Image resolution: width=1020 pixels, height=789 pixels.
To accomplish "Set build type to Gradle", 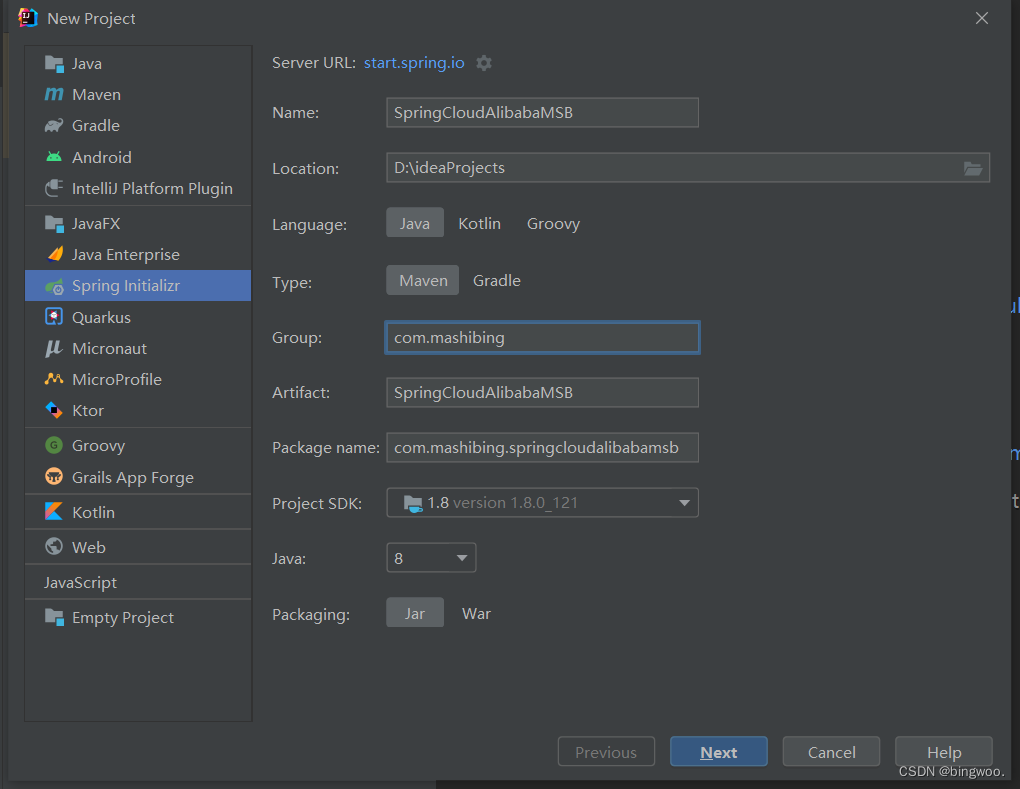I will pos(497,280).
